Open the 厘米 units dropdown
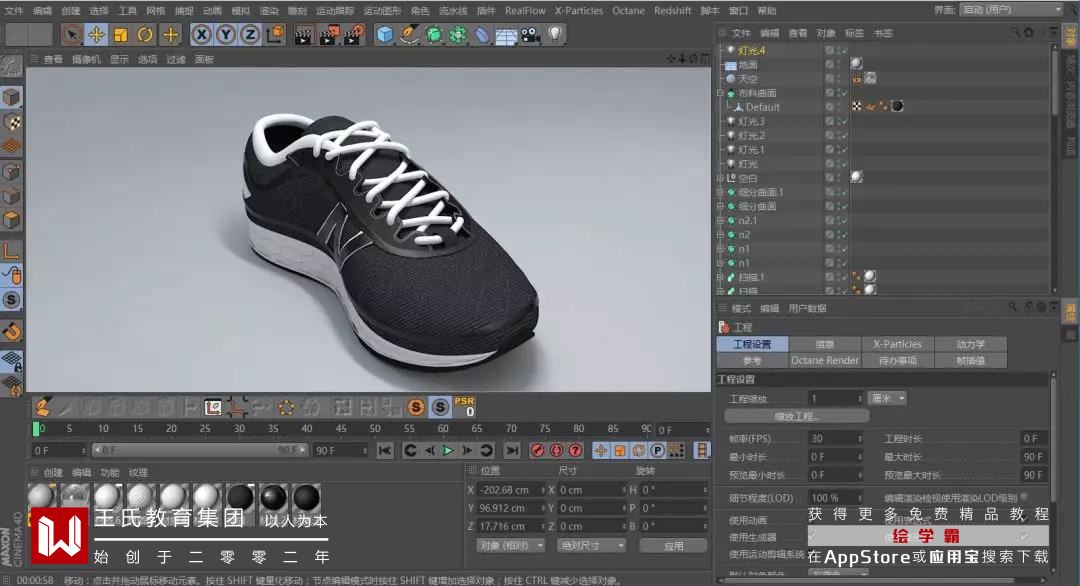The width and height of the screenshot is (1080, 586). point(887,398)
